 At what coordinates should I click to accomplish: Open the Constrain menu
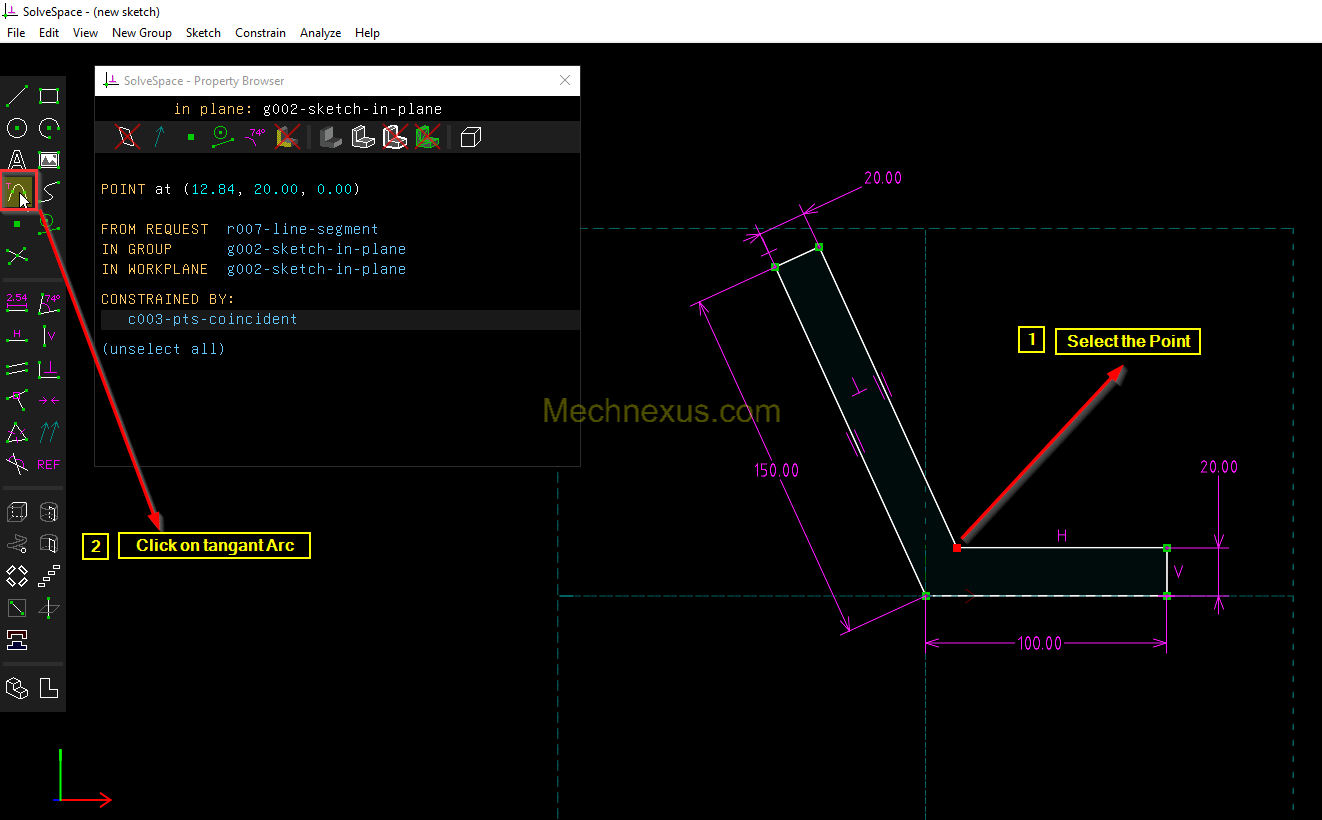pos(260,33)
